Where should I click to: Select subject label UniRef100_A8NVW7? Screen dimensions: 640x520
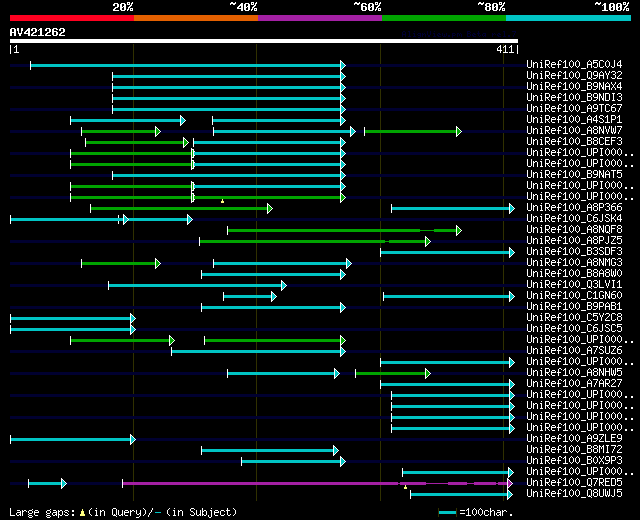pyautogui.click(x=574, y=130)
